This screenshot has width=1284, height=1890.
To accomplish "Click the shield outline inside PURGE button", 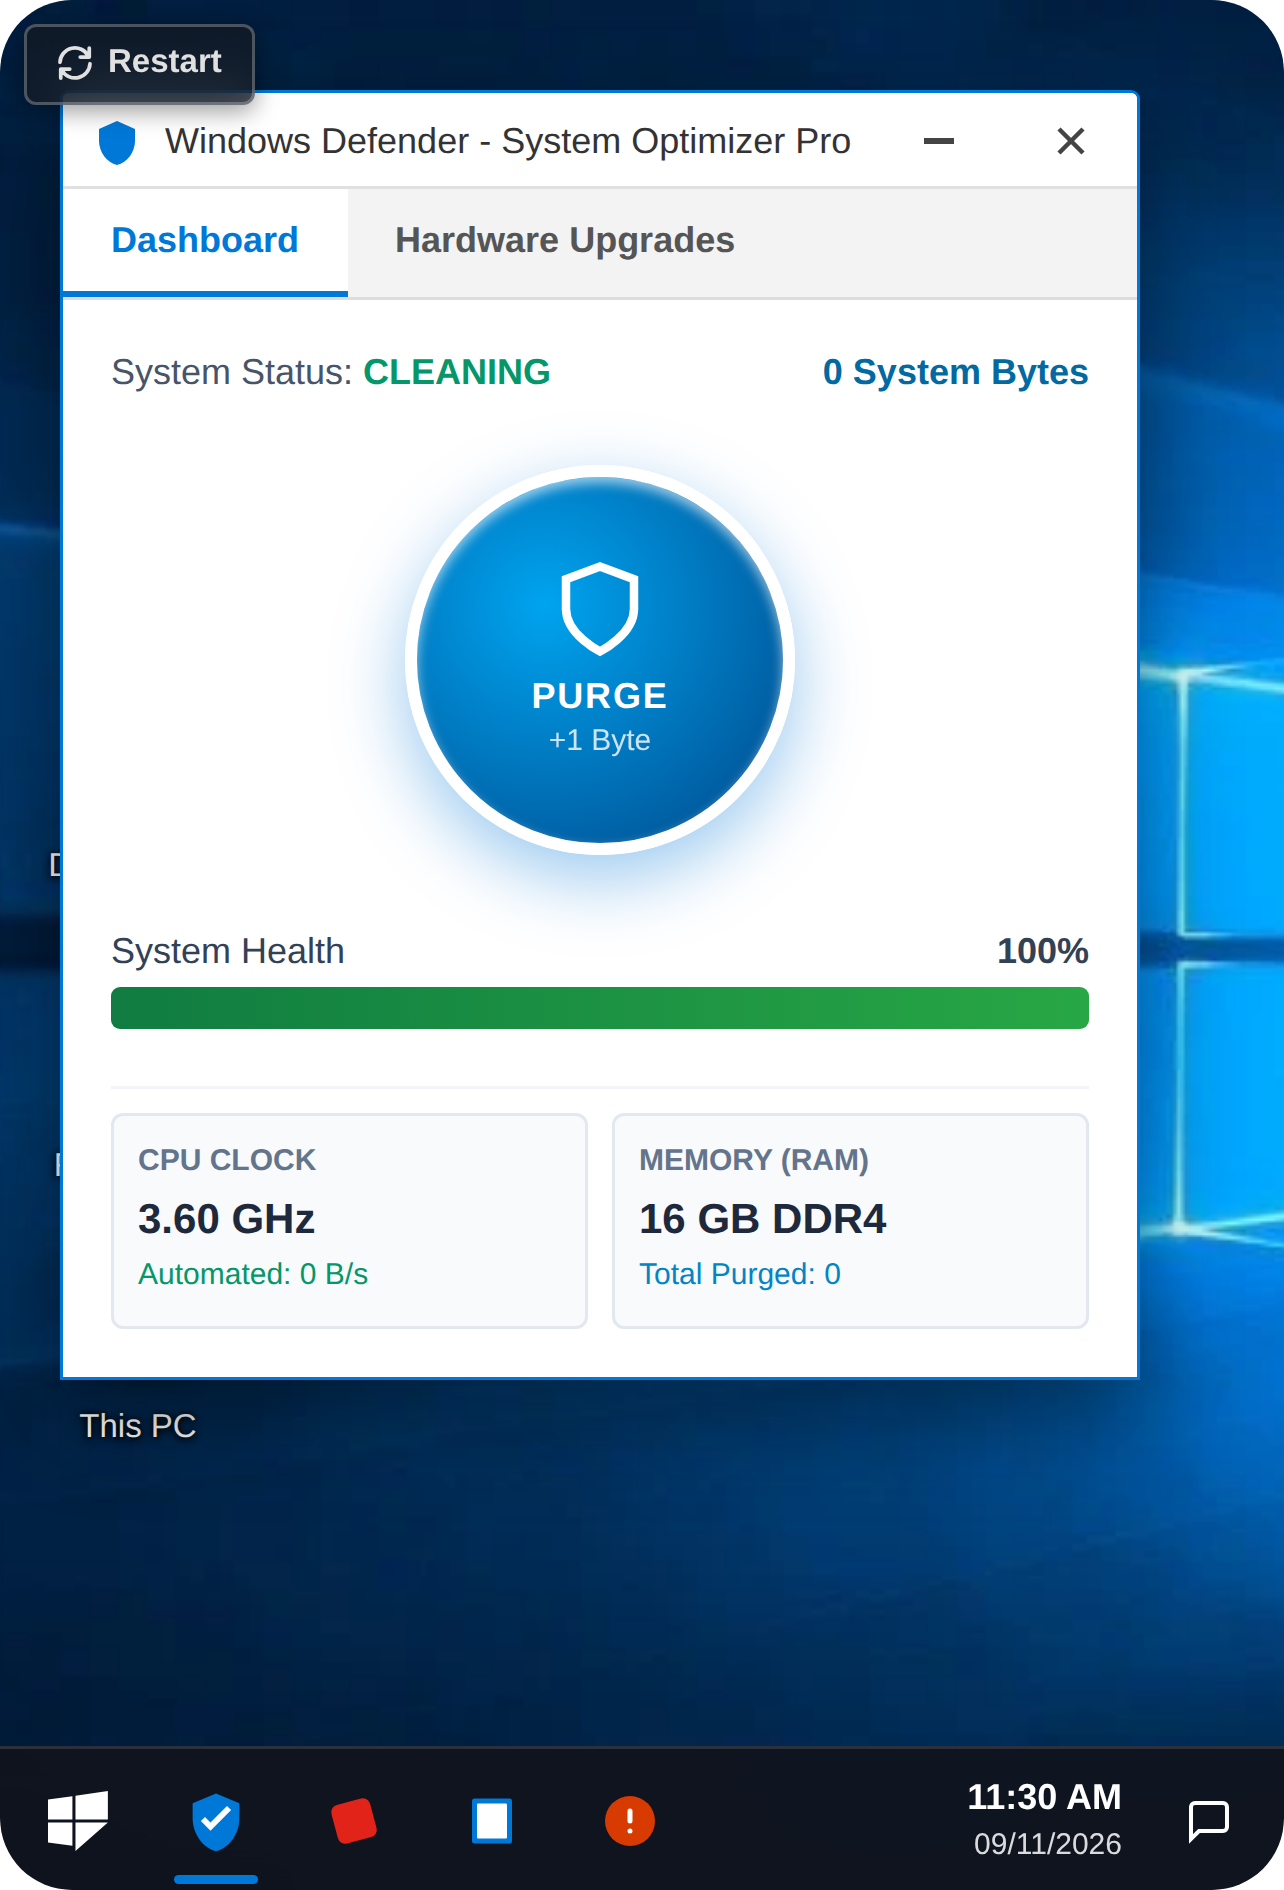I will click(600, 609).
